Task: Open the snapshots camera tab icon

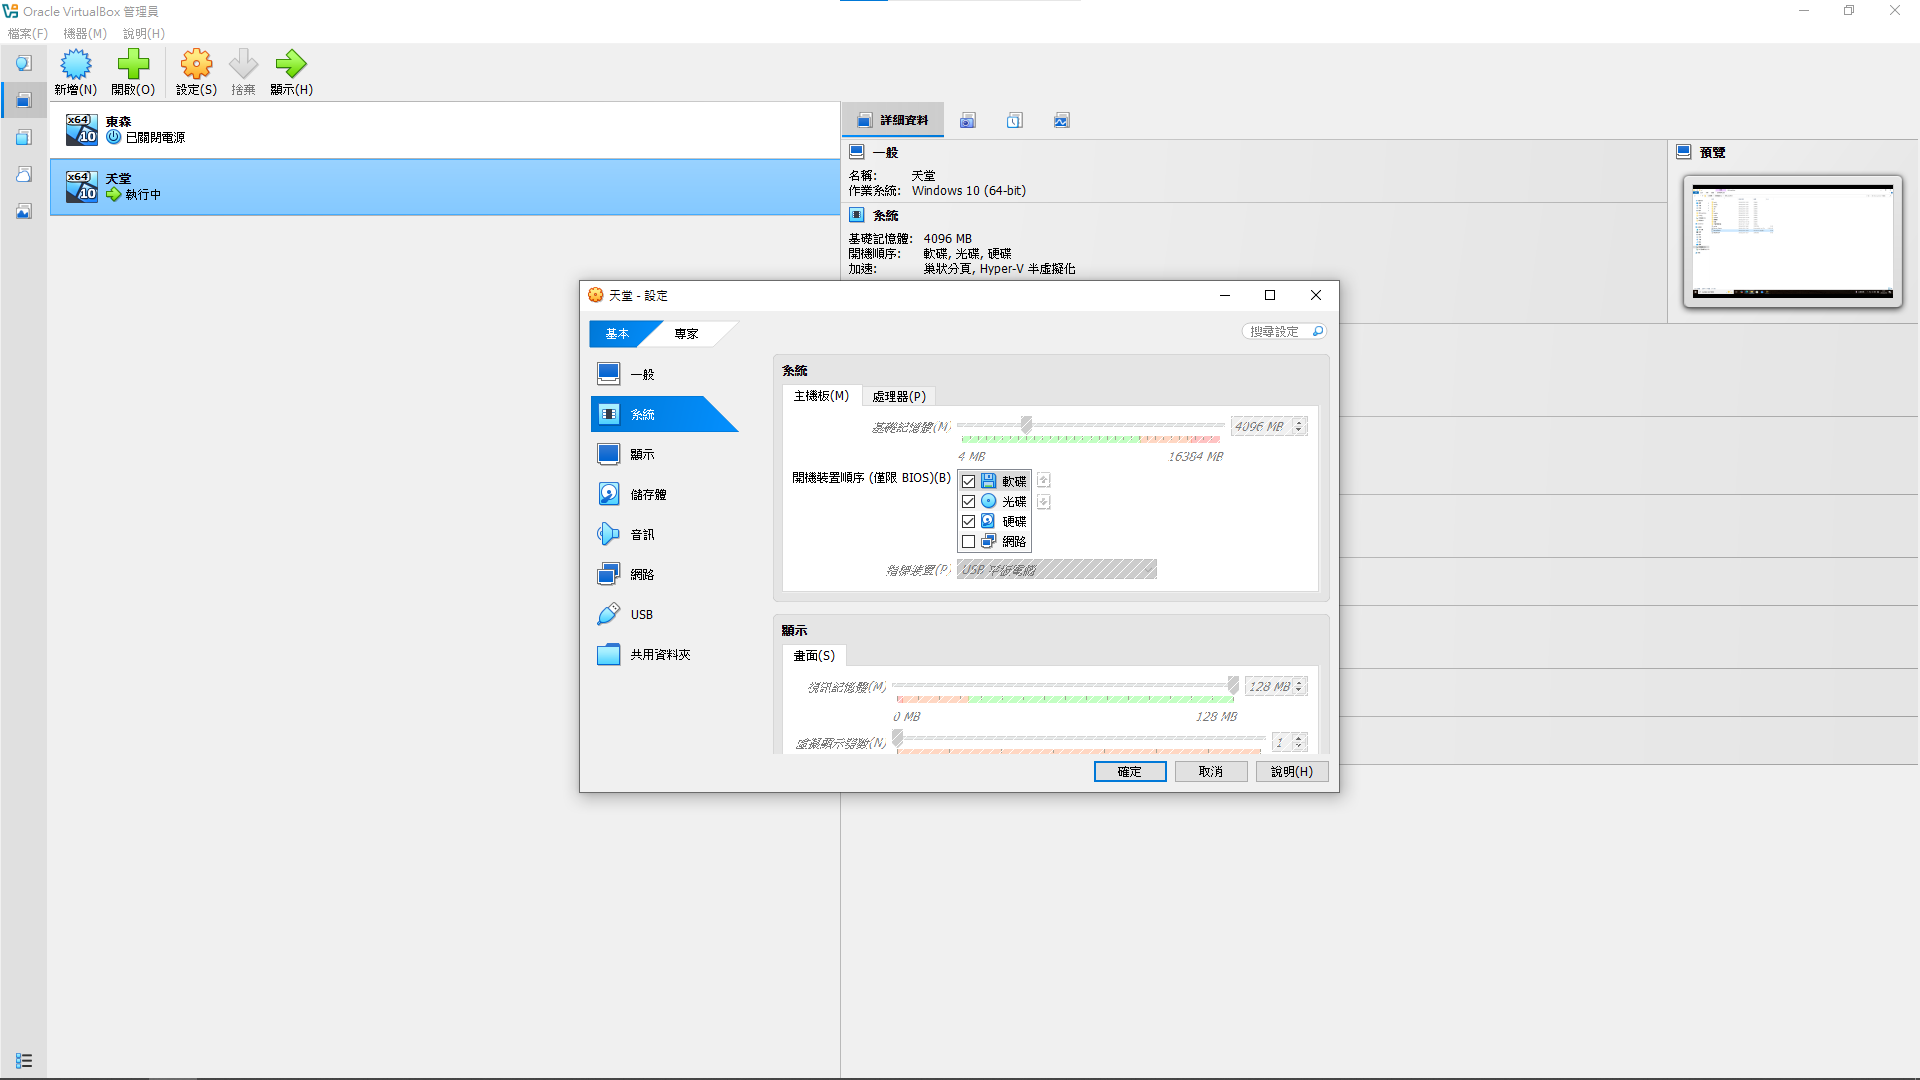Action: tap(967, 121)
